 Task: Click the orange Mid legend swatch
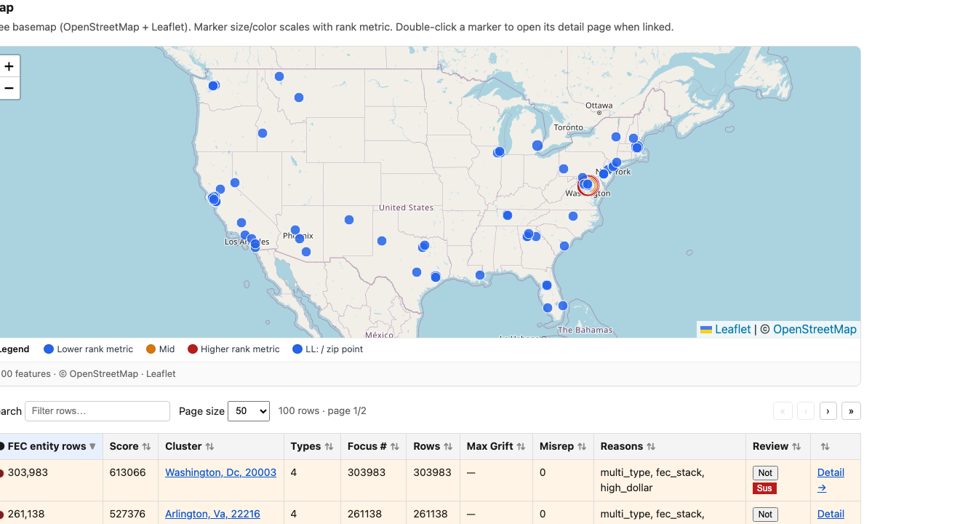click(x=151, y=349)
